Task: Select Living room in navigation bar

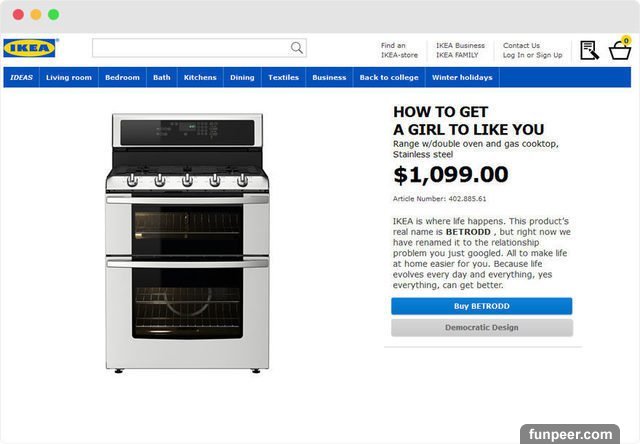Action: (x=69, y=78)
